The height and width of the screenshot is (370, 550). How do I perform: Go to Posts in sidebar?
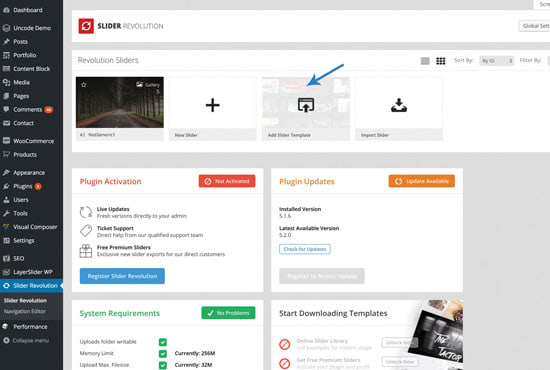click(x=20, y=41)
